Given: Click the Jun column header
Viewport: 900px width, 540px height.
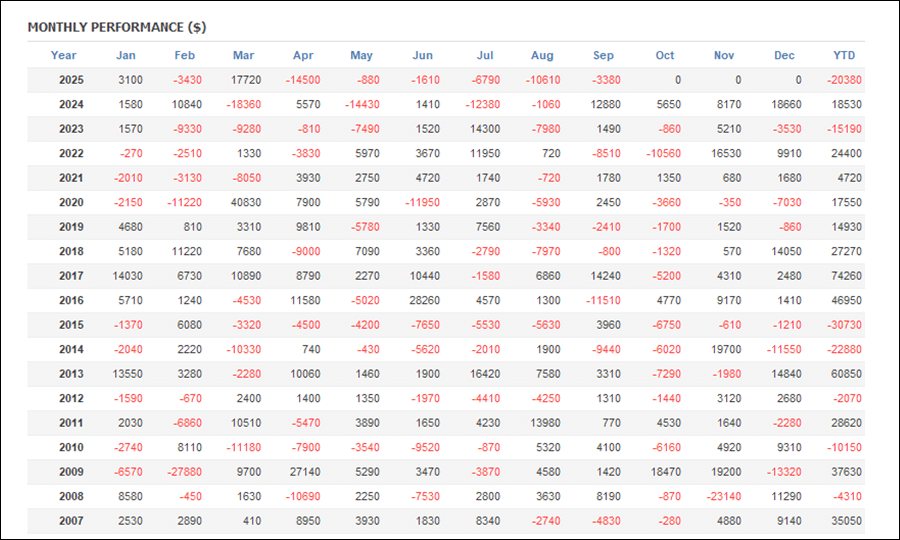Looking at the screenshot, I should tap(423, 55).
